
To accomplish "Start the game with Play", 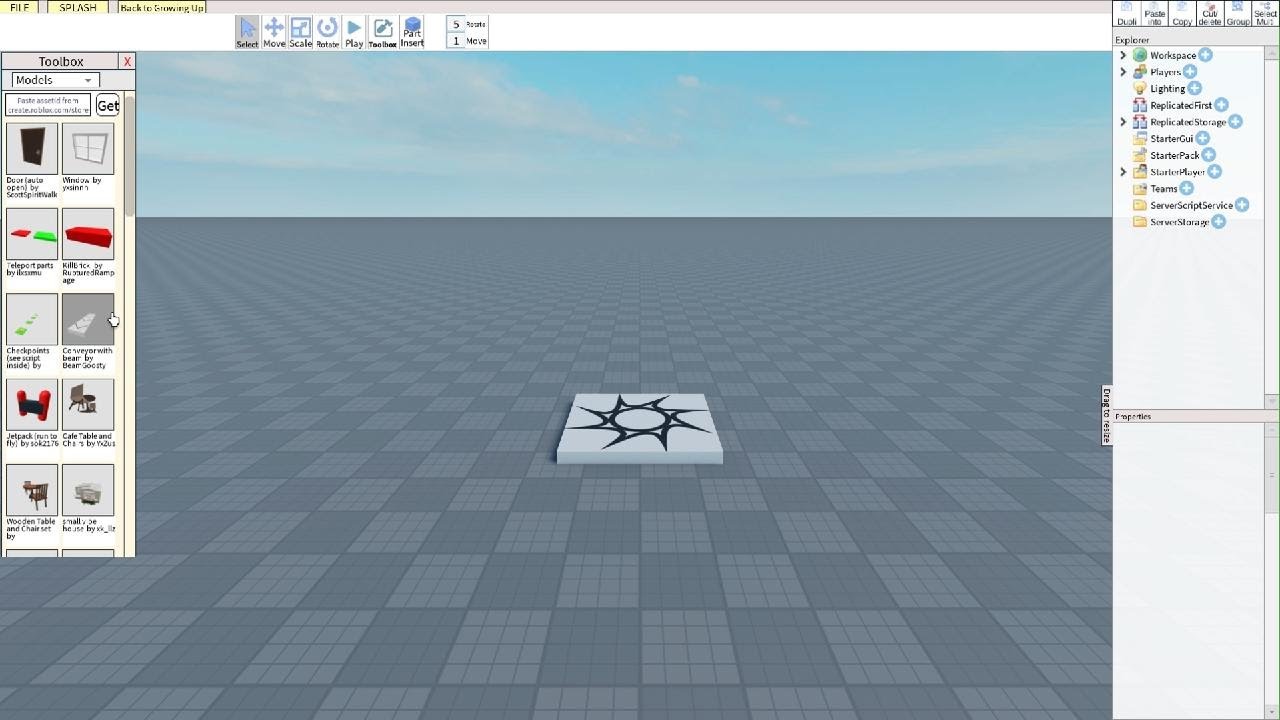I will (354, 32).
